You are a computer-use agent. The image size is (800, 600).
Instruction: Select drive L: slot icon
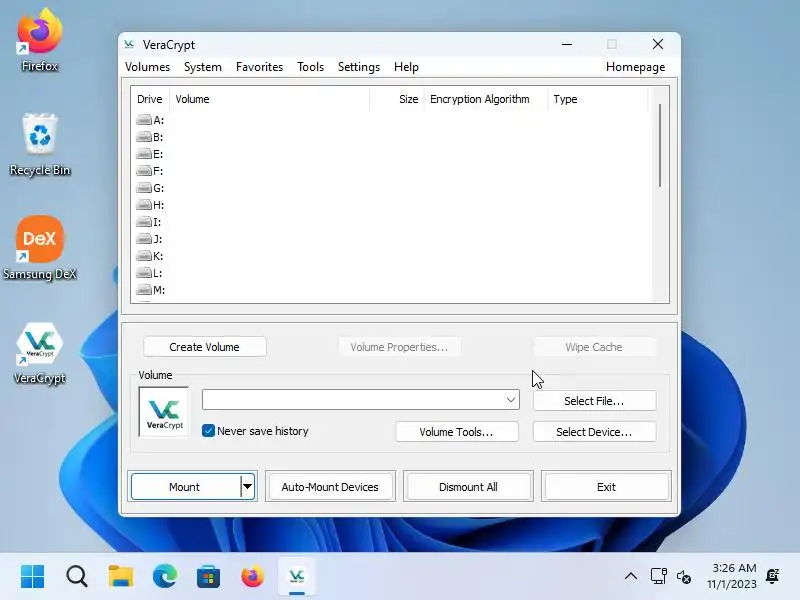pos(144,273)
